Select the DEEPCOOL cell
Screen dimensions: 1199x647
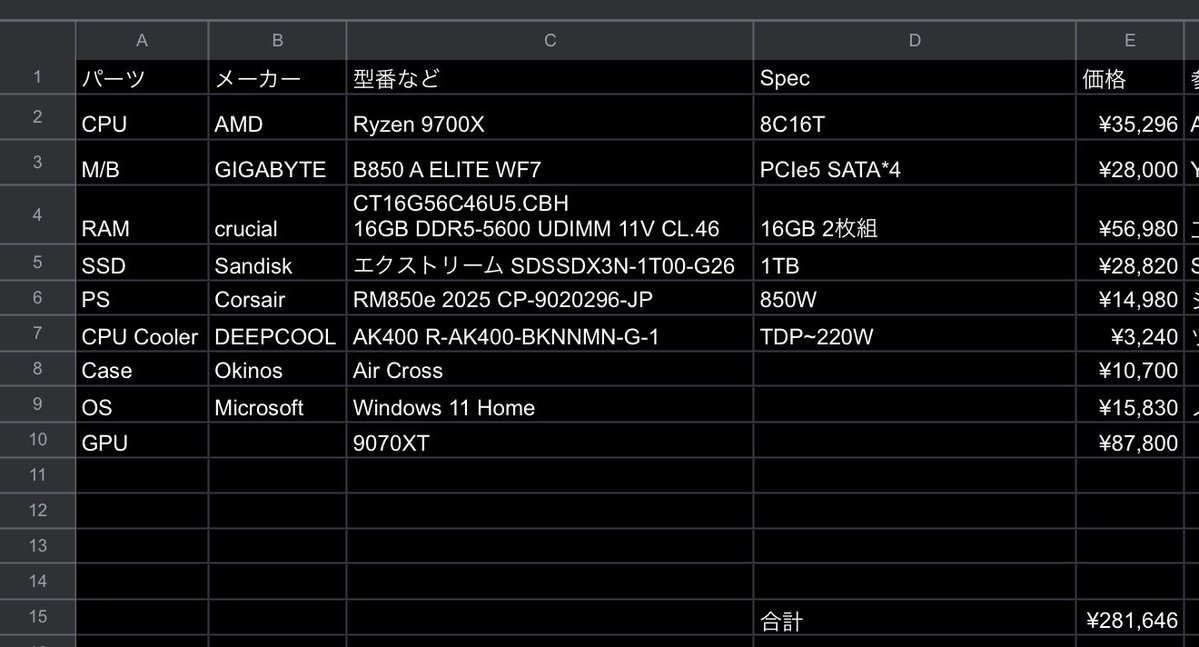coord(278,333)
